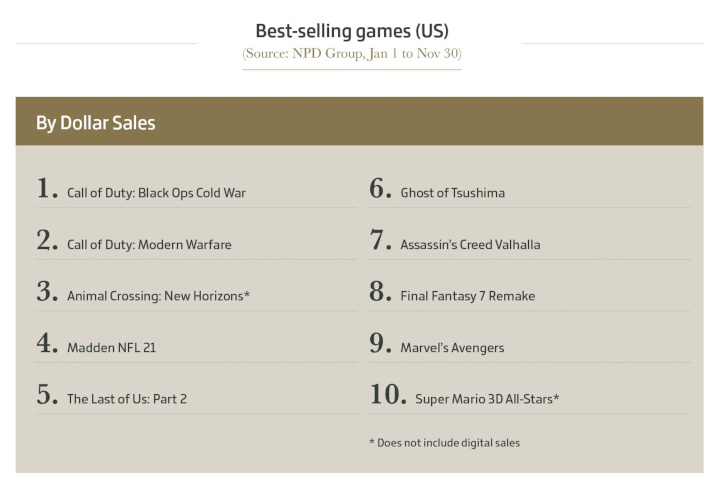
Task: Select the rank number 8
Action: click(380, 293)
